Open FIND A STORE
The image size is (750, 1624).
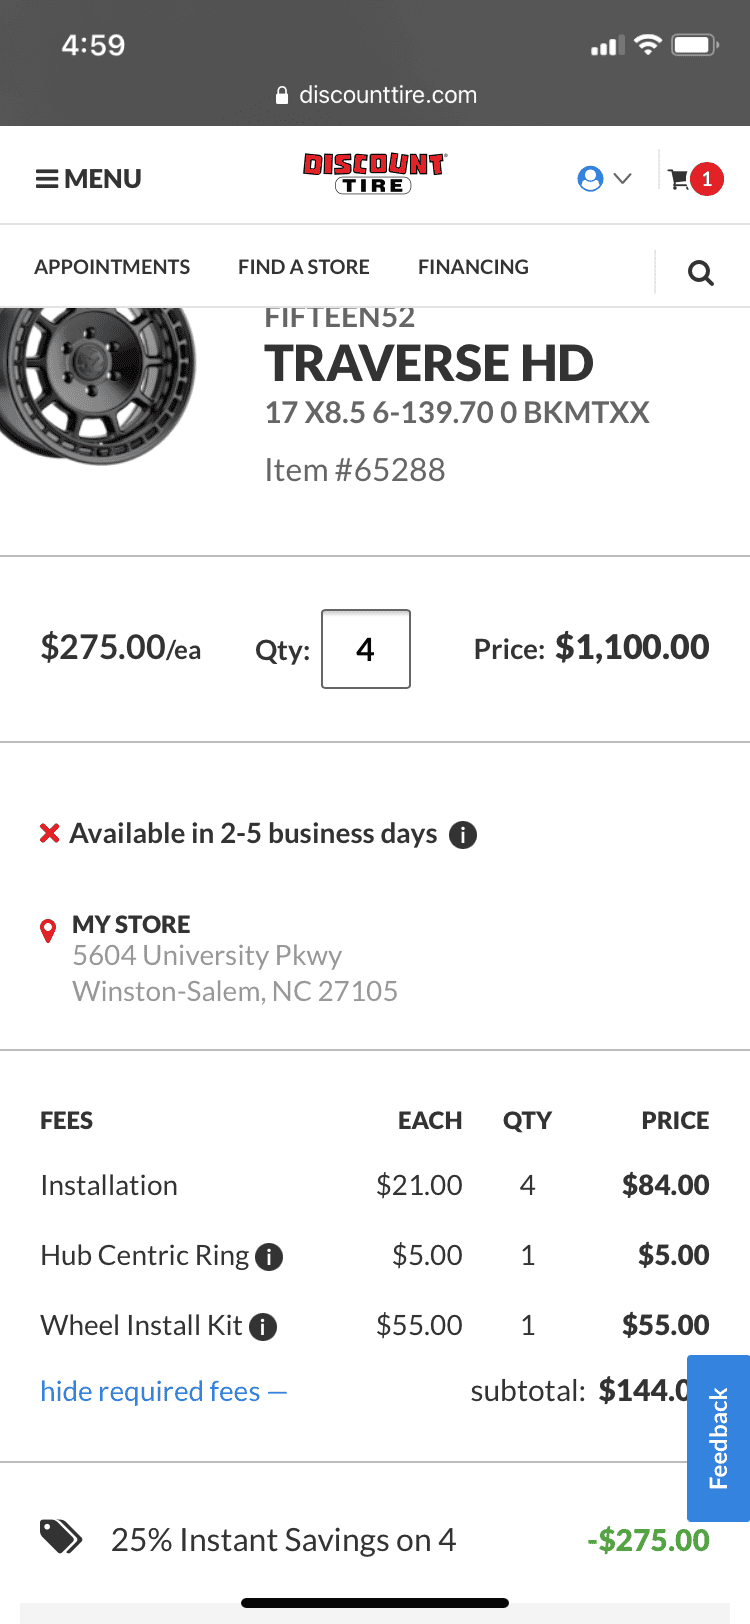304,267
